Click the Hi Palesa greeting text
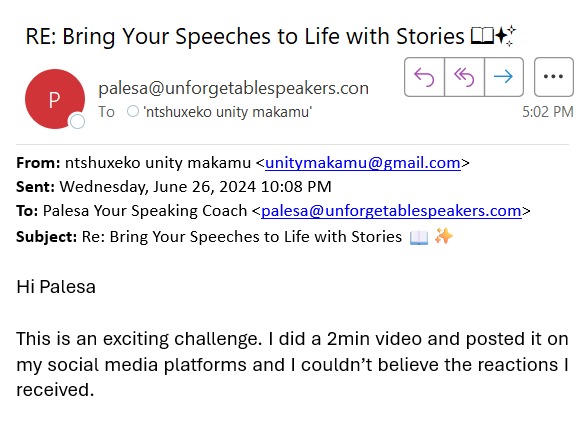This screenshot has height=426, width=580. 56,287
